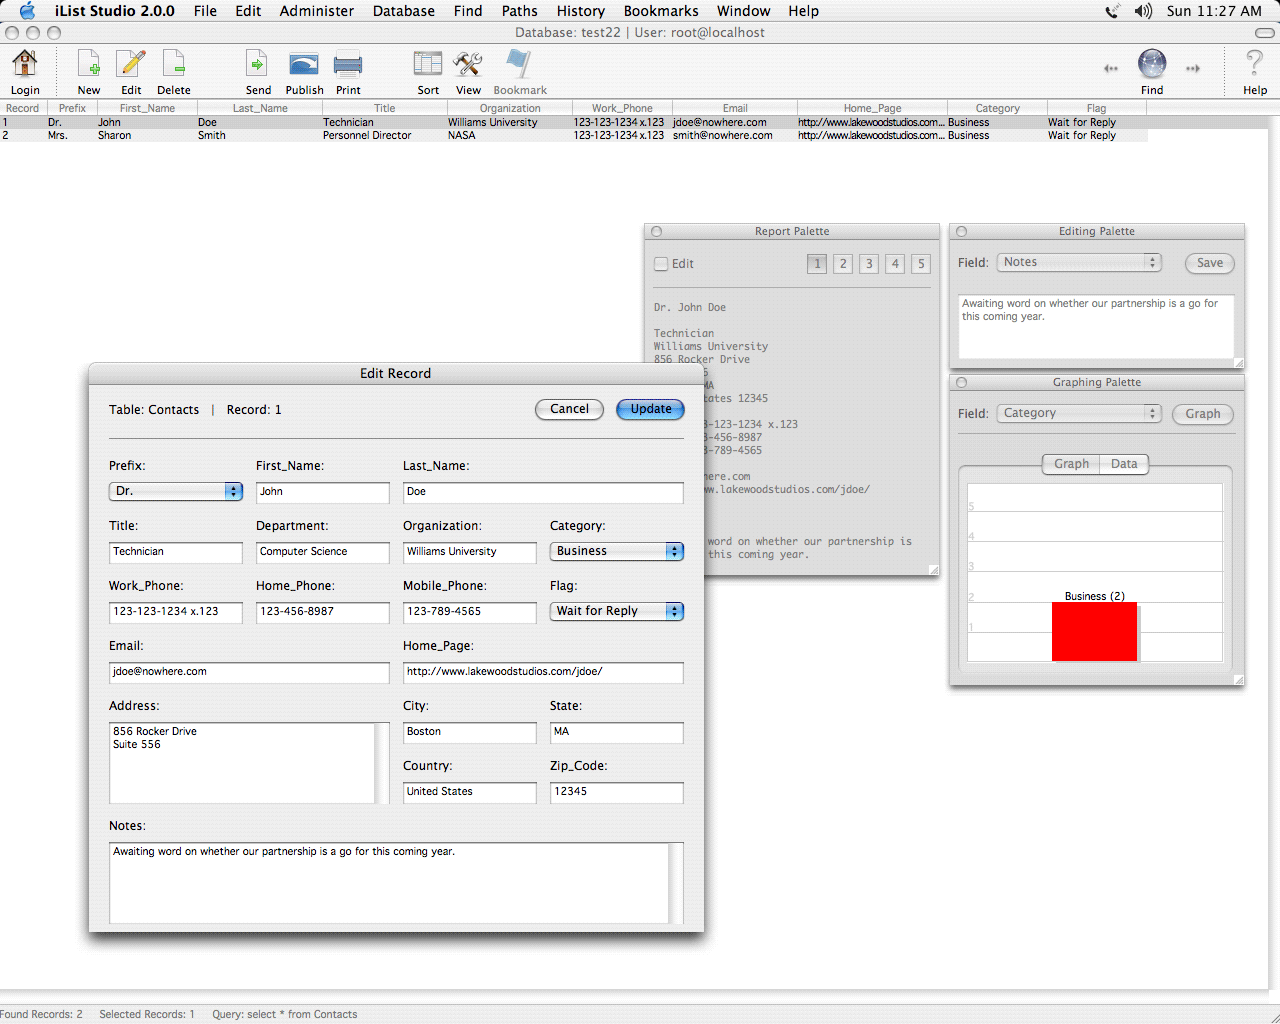Click the Mobile_Phone input field
Image resolution: width=1280 pixels, height=1024 pixels.
coord(469,612)
